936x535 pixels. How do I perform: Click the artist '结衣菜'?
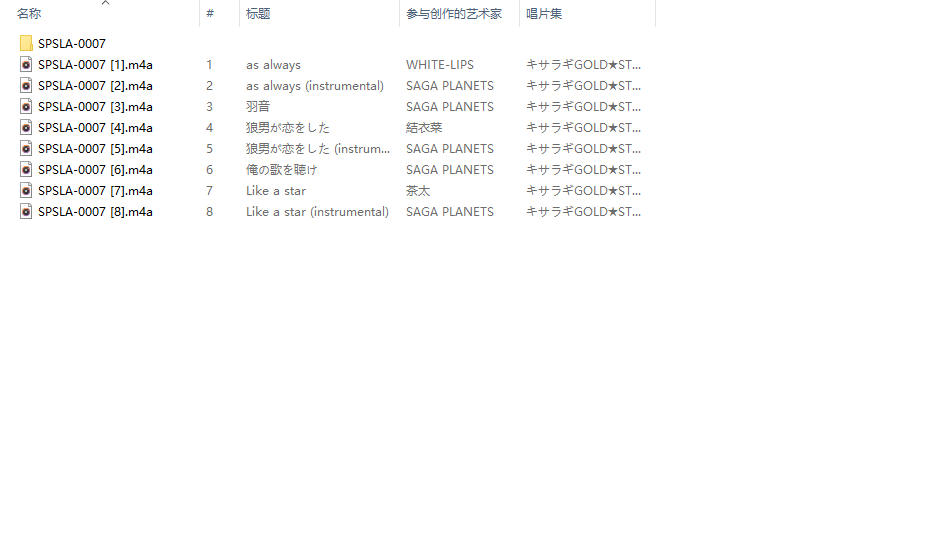click(424, 127)
